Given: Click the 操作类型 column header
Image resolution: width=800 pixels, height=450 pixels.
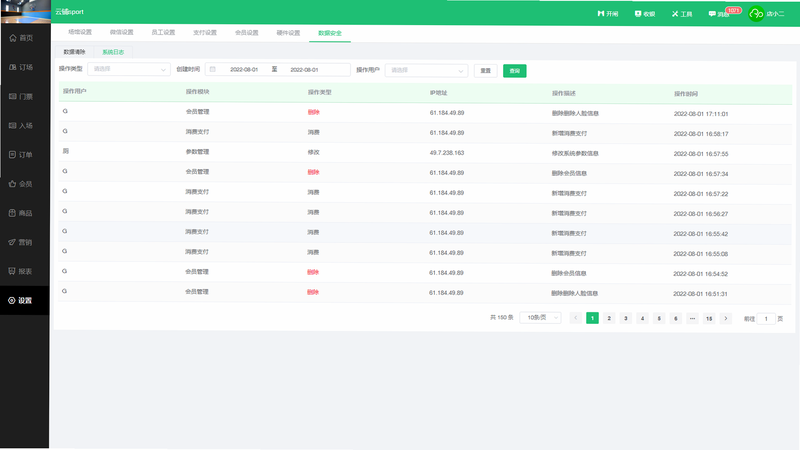Looking at the screenshot, I should [319, 92].
